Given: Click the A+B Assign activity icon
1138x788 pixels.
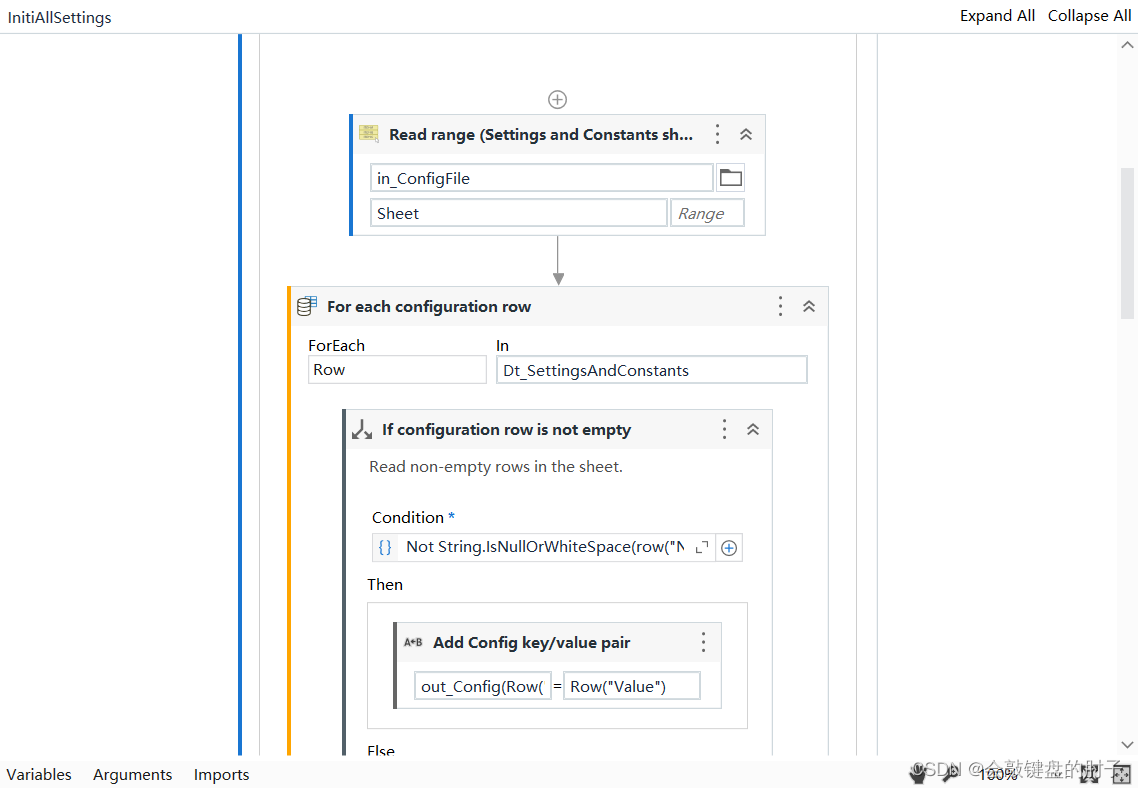Looking at the screenshot, I should pyautogui.click(x=413, y=642).
